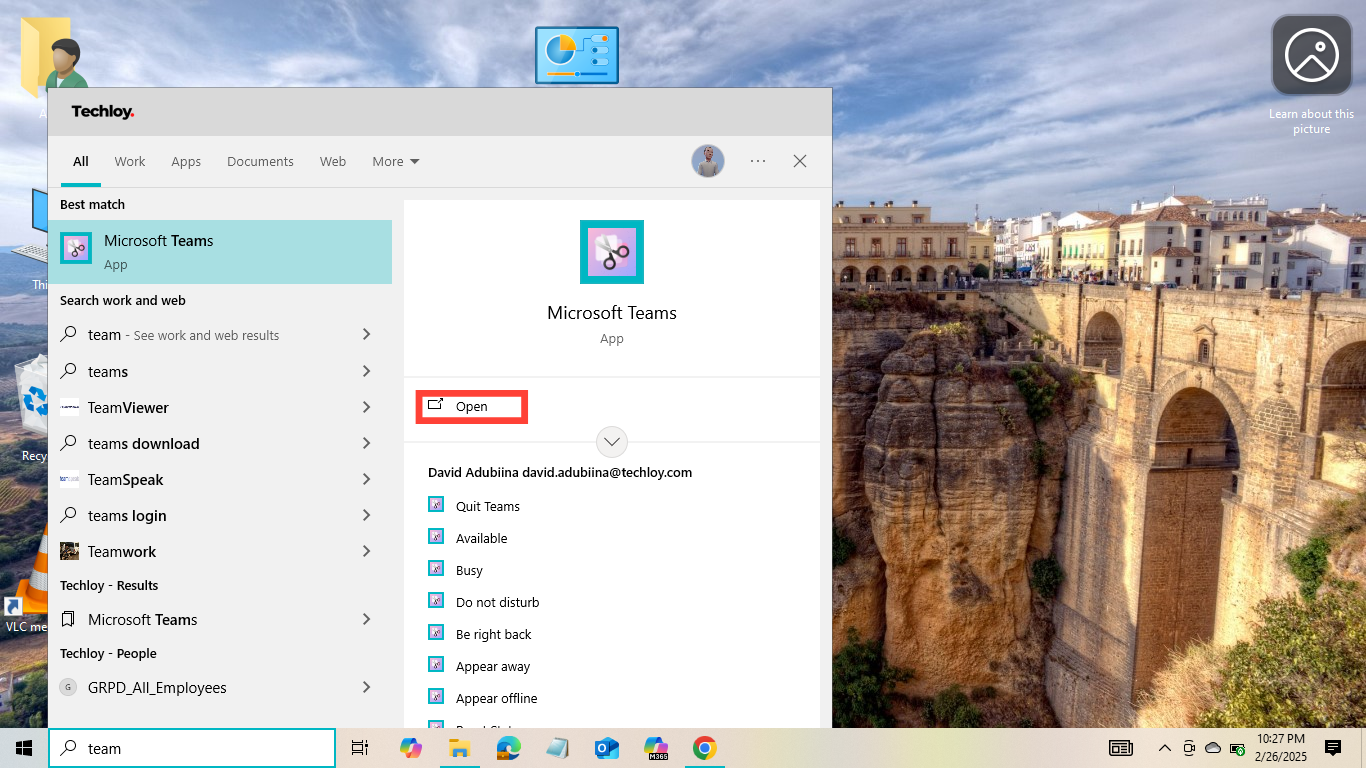Open the three-dot options menu
1366x768 pixels.
(x=758, y=161)
